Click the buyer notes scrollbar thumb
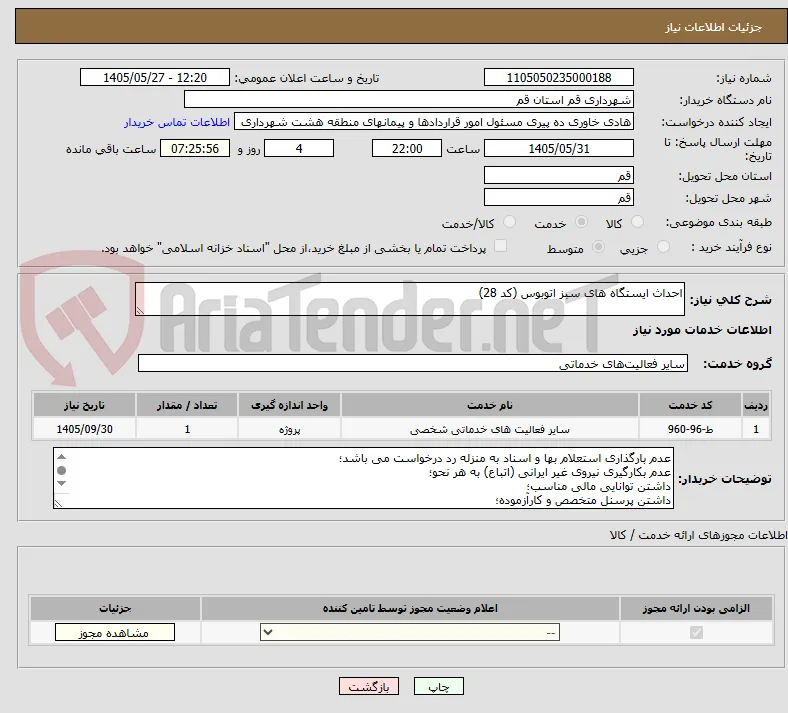 [61, 470]
